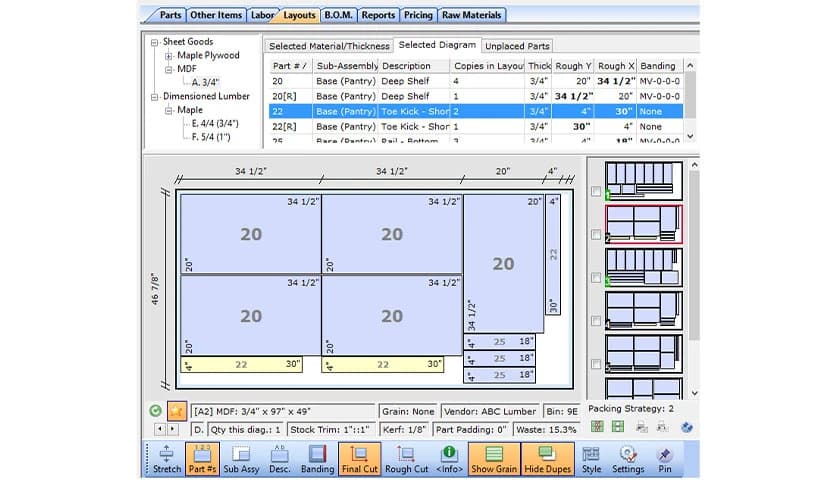Collapse the Sheet Goods tree node

click(x=155, y=42)
